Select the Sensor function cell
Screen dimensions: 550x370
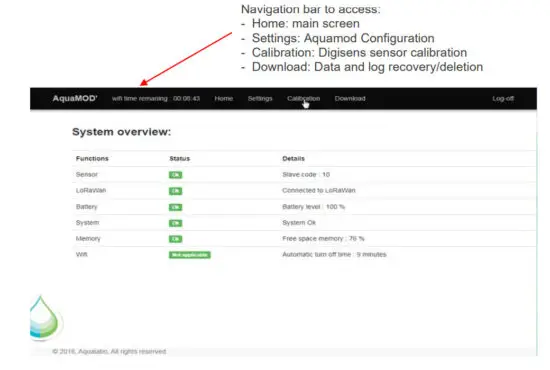87,174
